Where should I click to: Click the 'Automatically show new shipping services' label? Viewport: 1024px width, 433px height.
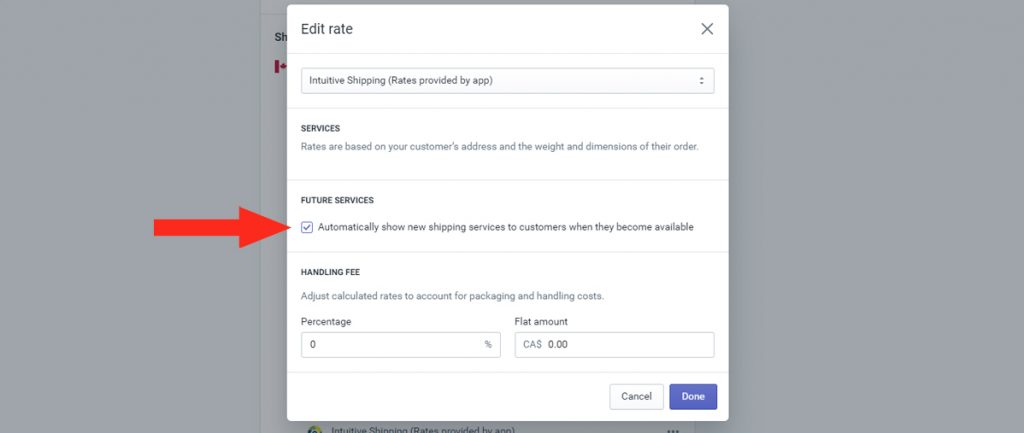click(505, 227)
